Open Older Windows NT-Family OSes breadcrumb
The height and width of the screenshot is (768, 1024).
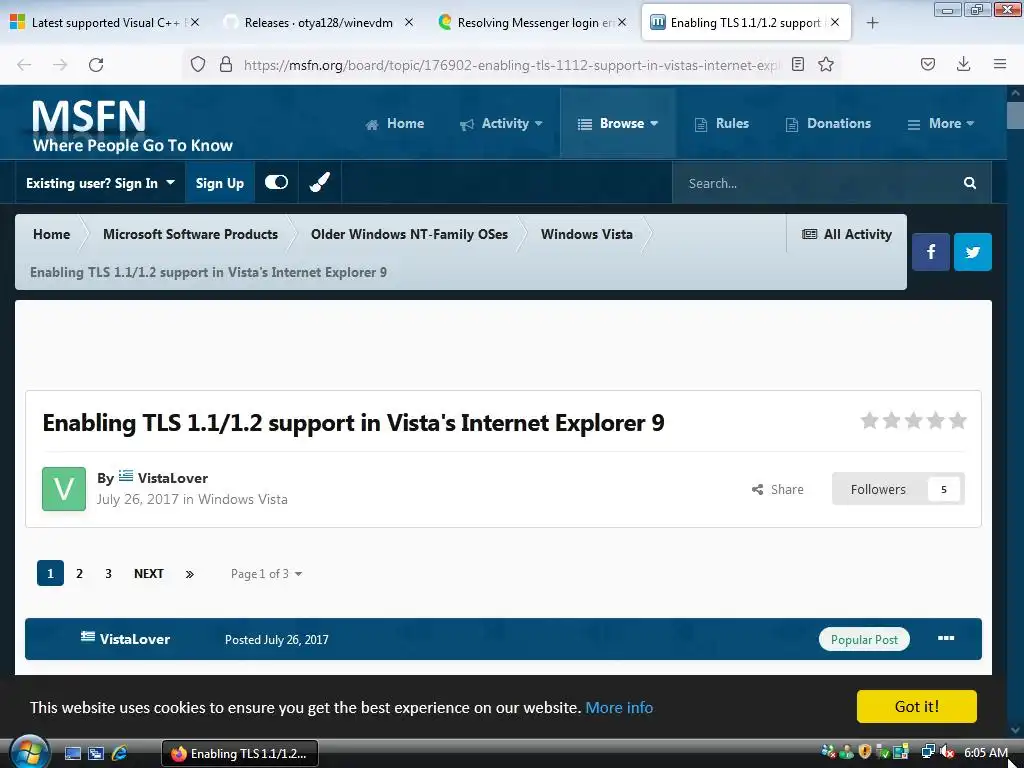(x=409, y=234)
